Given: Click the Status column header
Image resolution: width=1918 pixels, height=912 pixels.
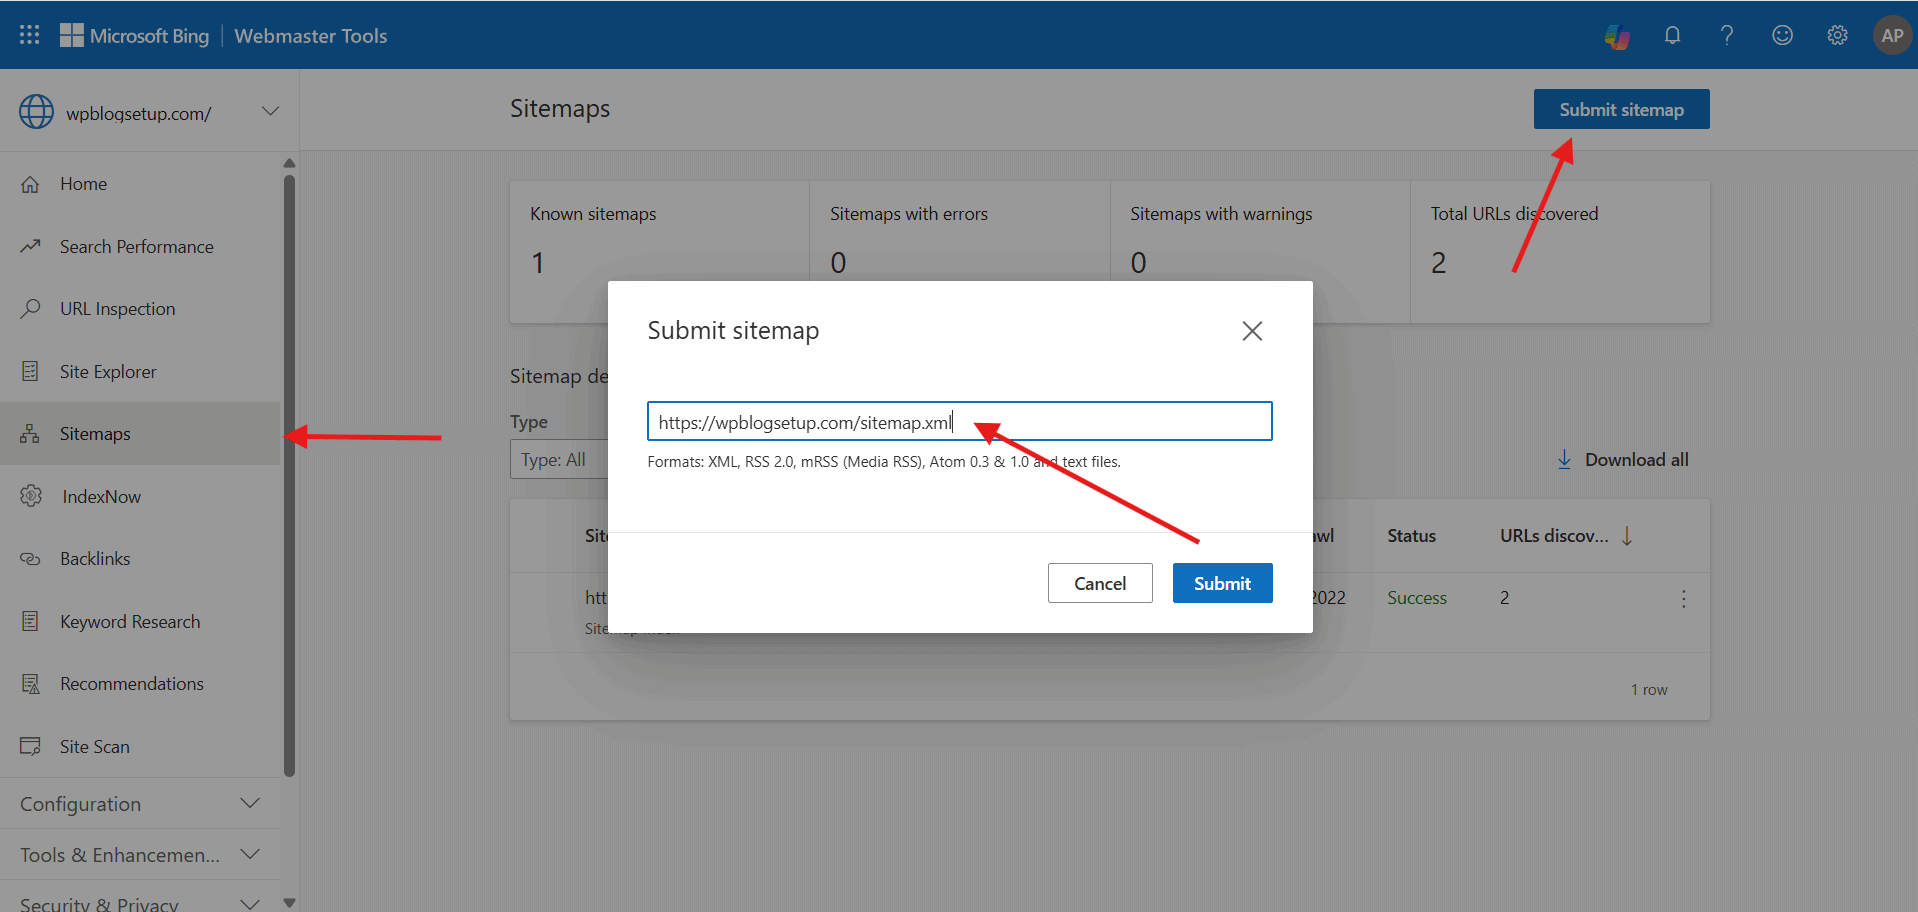Looking at the screenshot, I should tap(1411, 536).
